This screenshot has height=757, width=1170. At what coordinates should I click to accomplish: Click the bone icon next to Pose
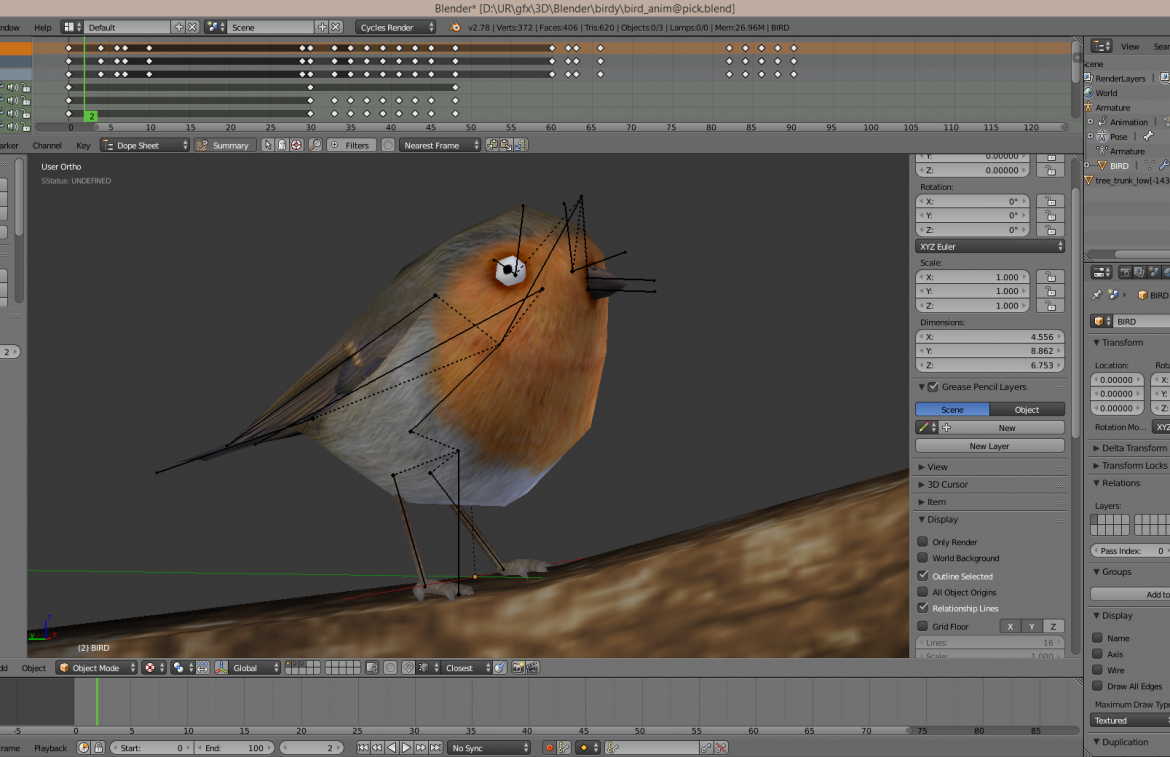pyautogui.click(x=1148, y=136)
